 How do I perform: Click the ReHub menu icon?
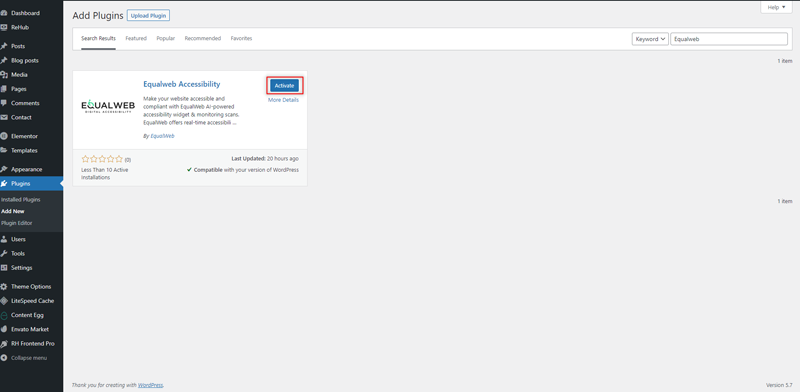4,28
